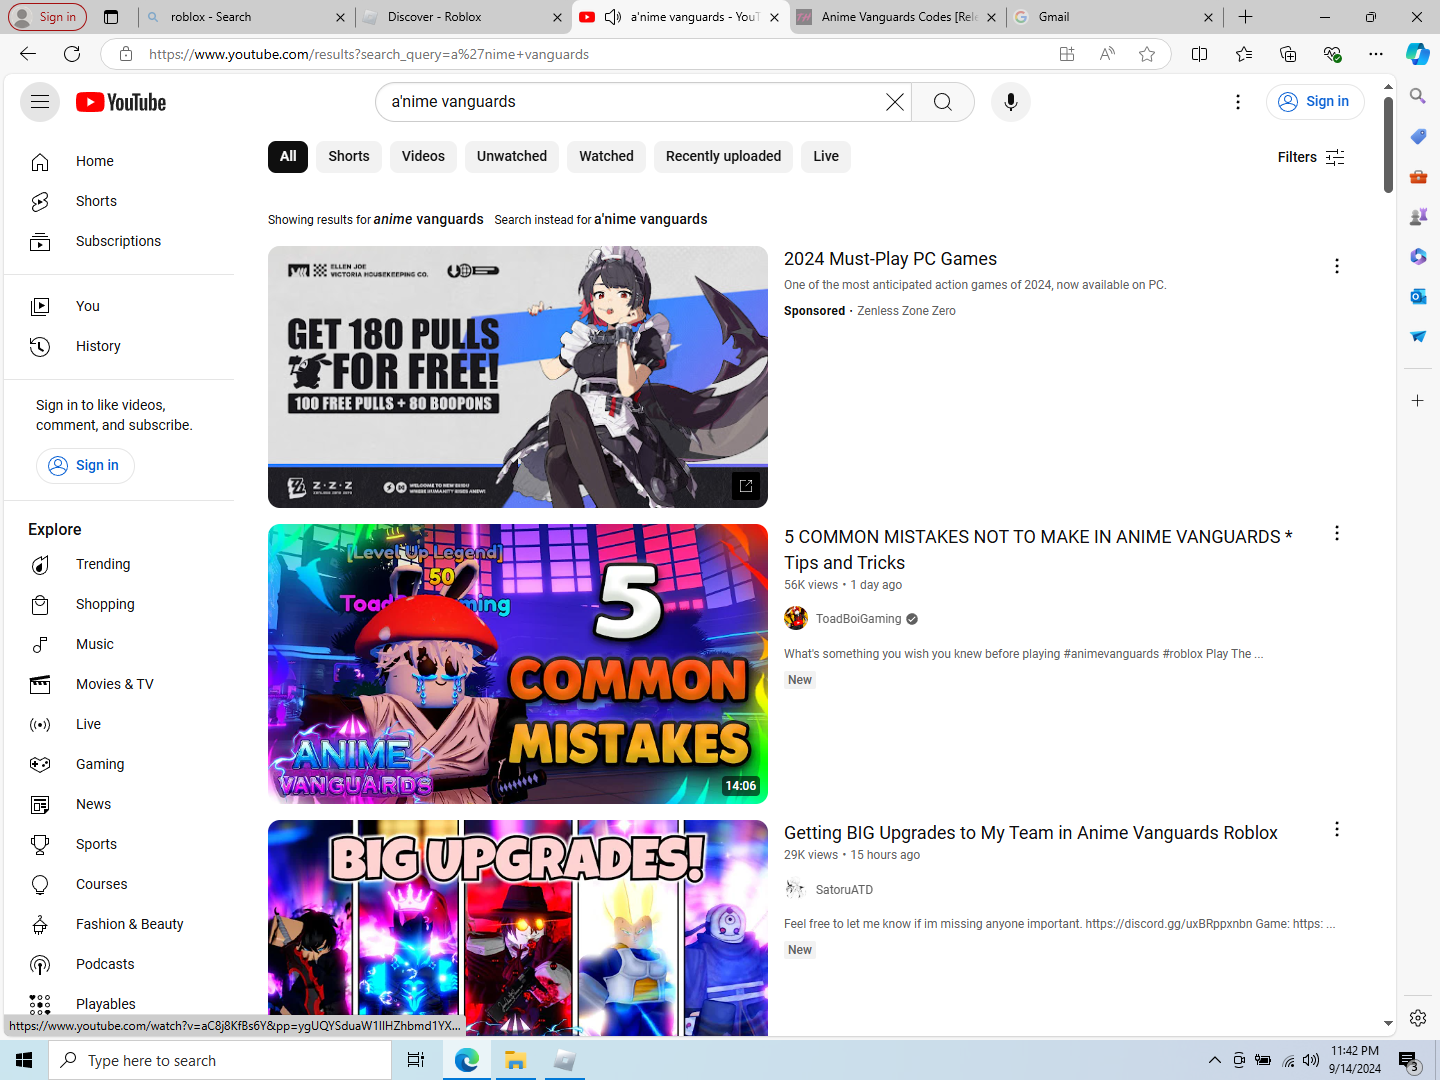The width and height of the screenshot is (1440, 1080).
Task: Open options menu for sponsored ad
Action: click(1337, 266)
